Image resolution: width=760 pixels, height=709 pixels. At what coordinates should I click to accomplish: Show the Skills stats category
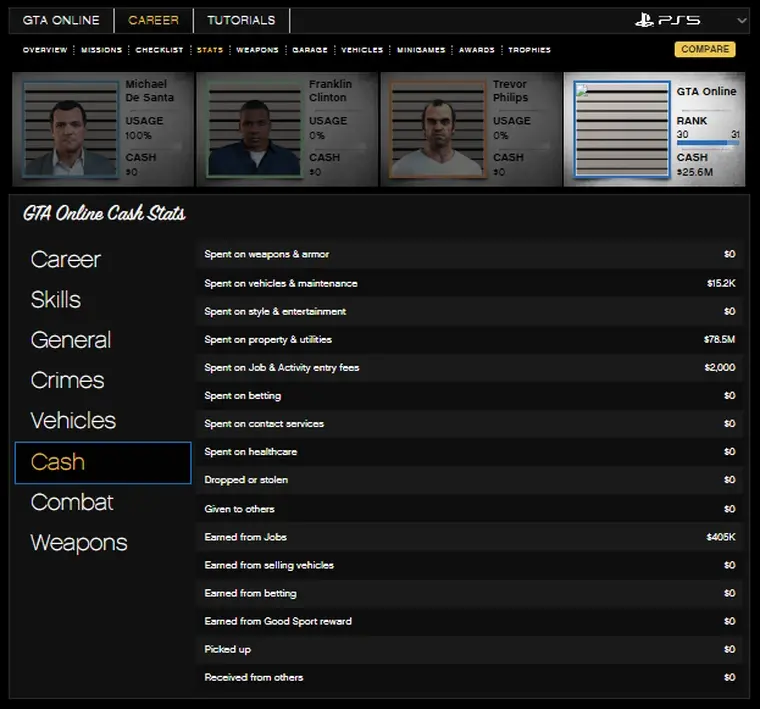(x=56, y=300)
